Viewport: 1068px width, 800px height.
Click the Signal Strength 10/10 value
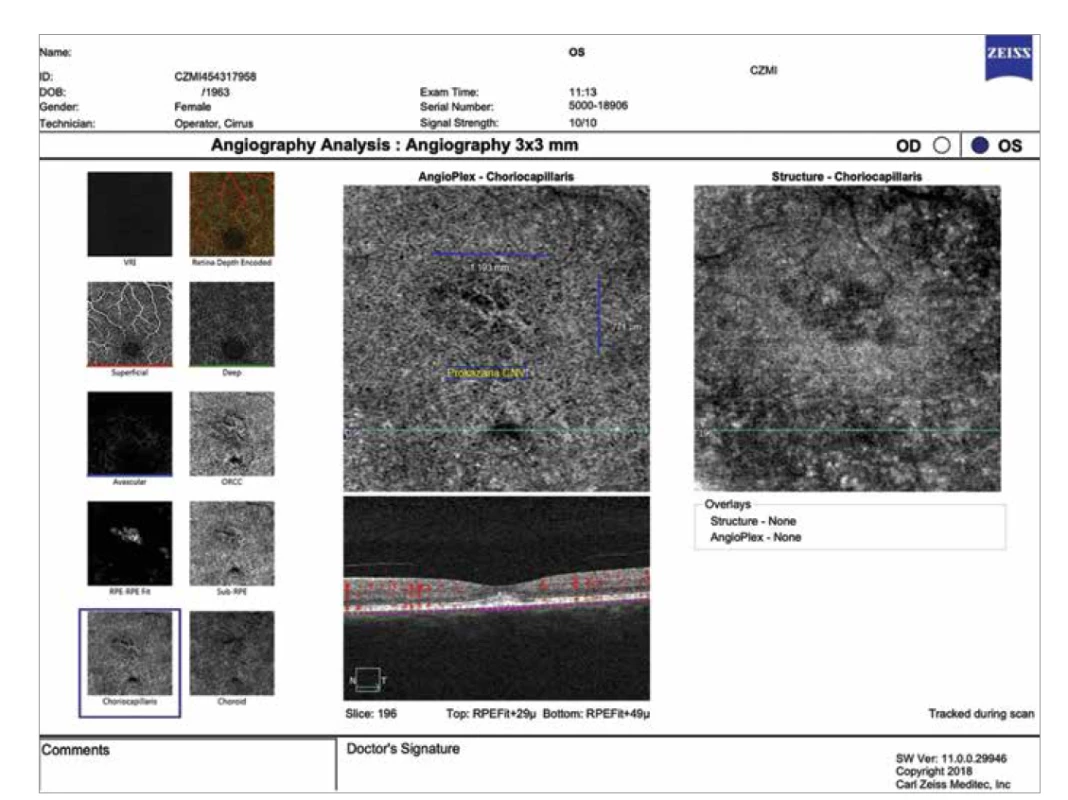tap(582, 123)
